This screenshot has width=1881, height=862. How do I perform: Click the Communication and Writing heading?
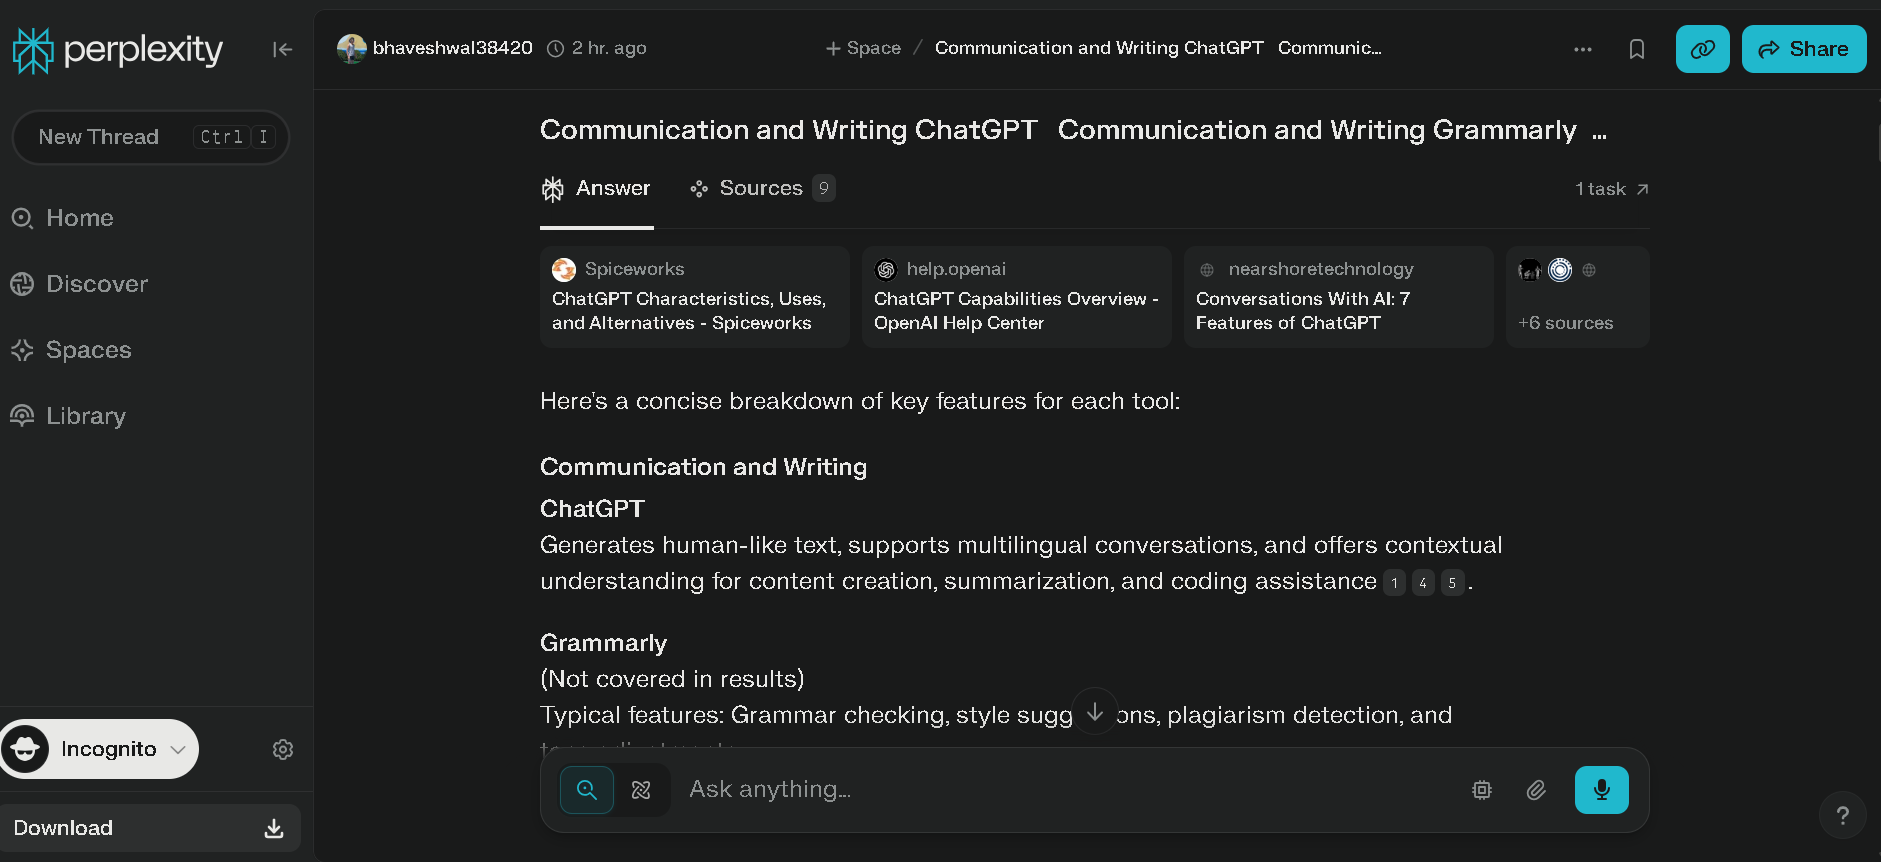pyautogui.click(x=703, y=467)
